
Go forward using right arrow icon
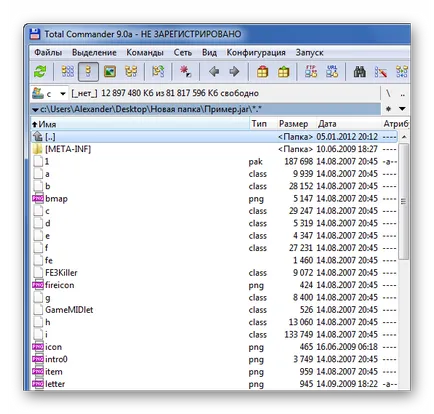(235, 72)
